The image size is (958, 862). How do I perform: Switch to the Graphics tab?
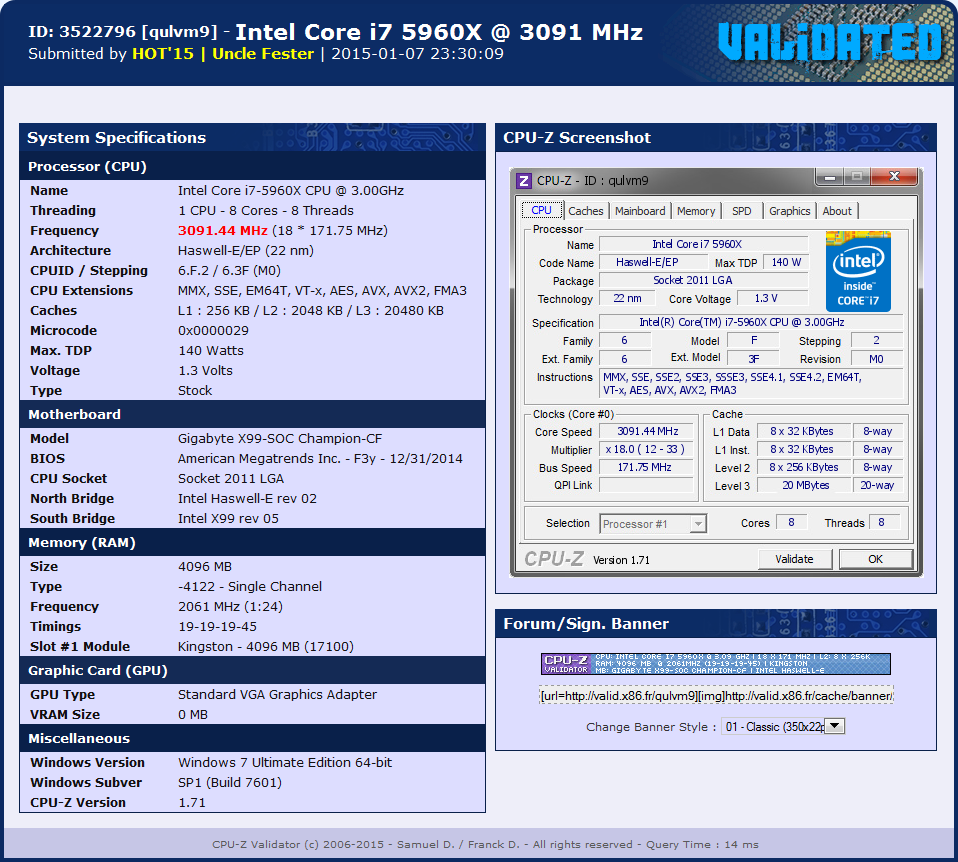(x=789, y=211)
